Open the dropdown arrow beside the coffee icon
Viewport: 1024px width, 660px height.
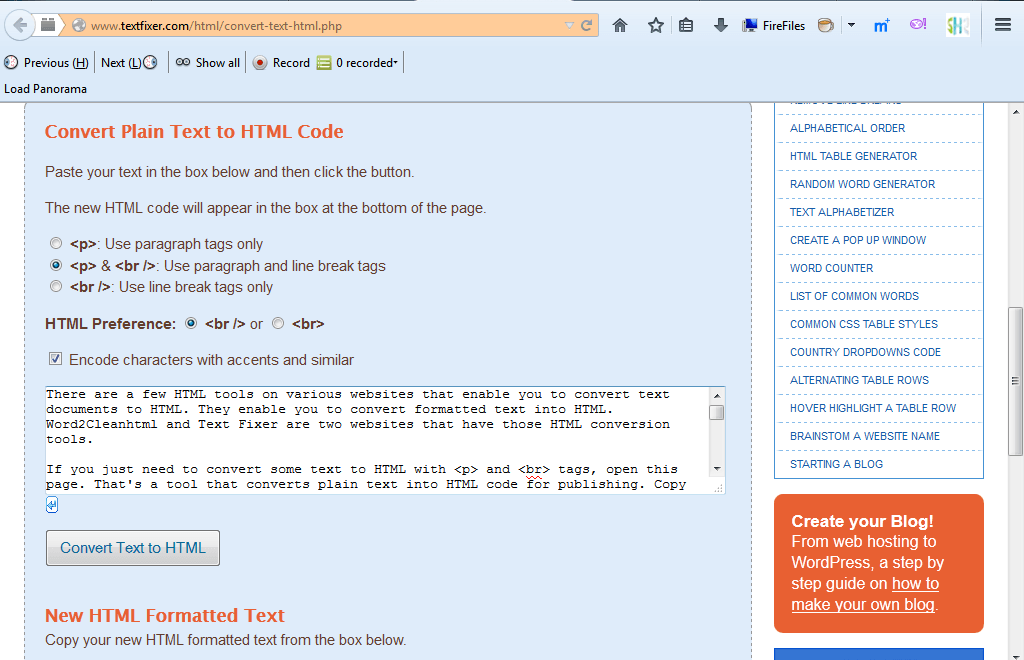click(x=852, y=25)
